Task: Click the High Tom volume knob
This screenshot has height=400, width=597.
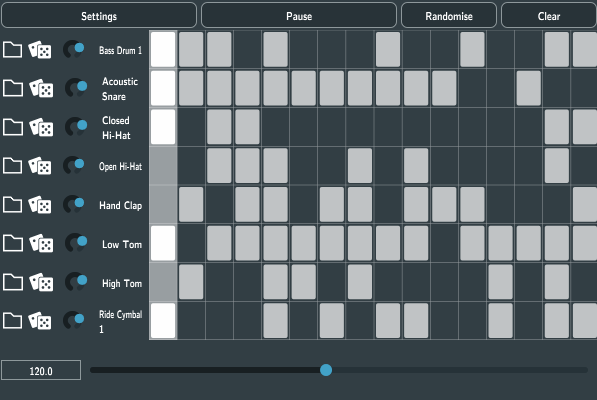Action: pos(76,282)
